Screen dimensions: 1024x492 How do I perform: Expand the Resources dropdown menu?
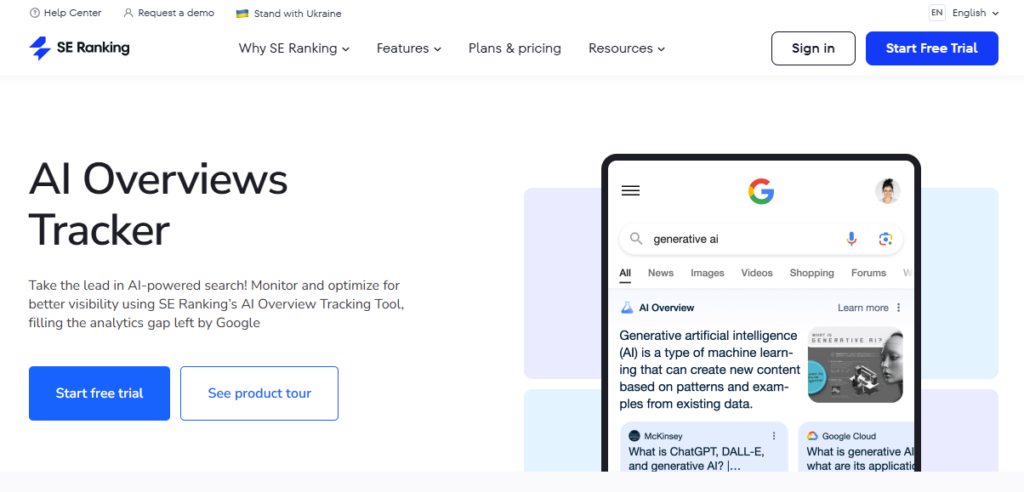point(626,48)
